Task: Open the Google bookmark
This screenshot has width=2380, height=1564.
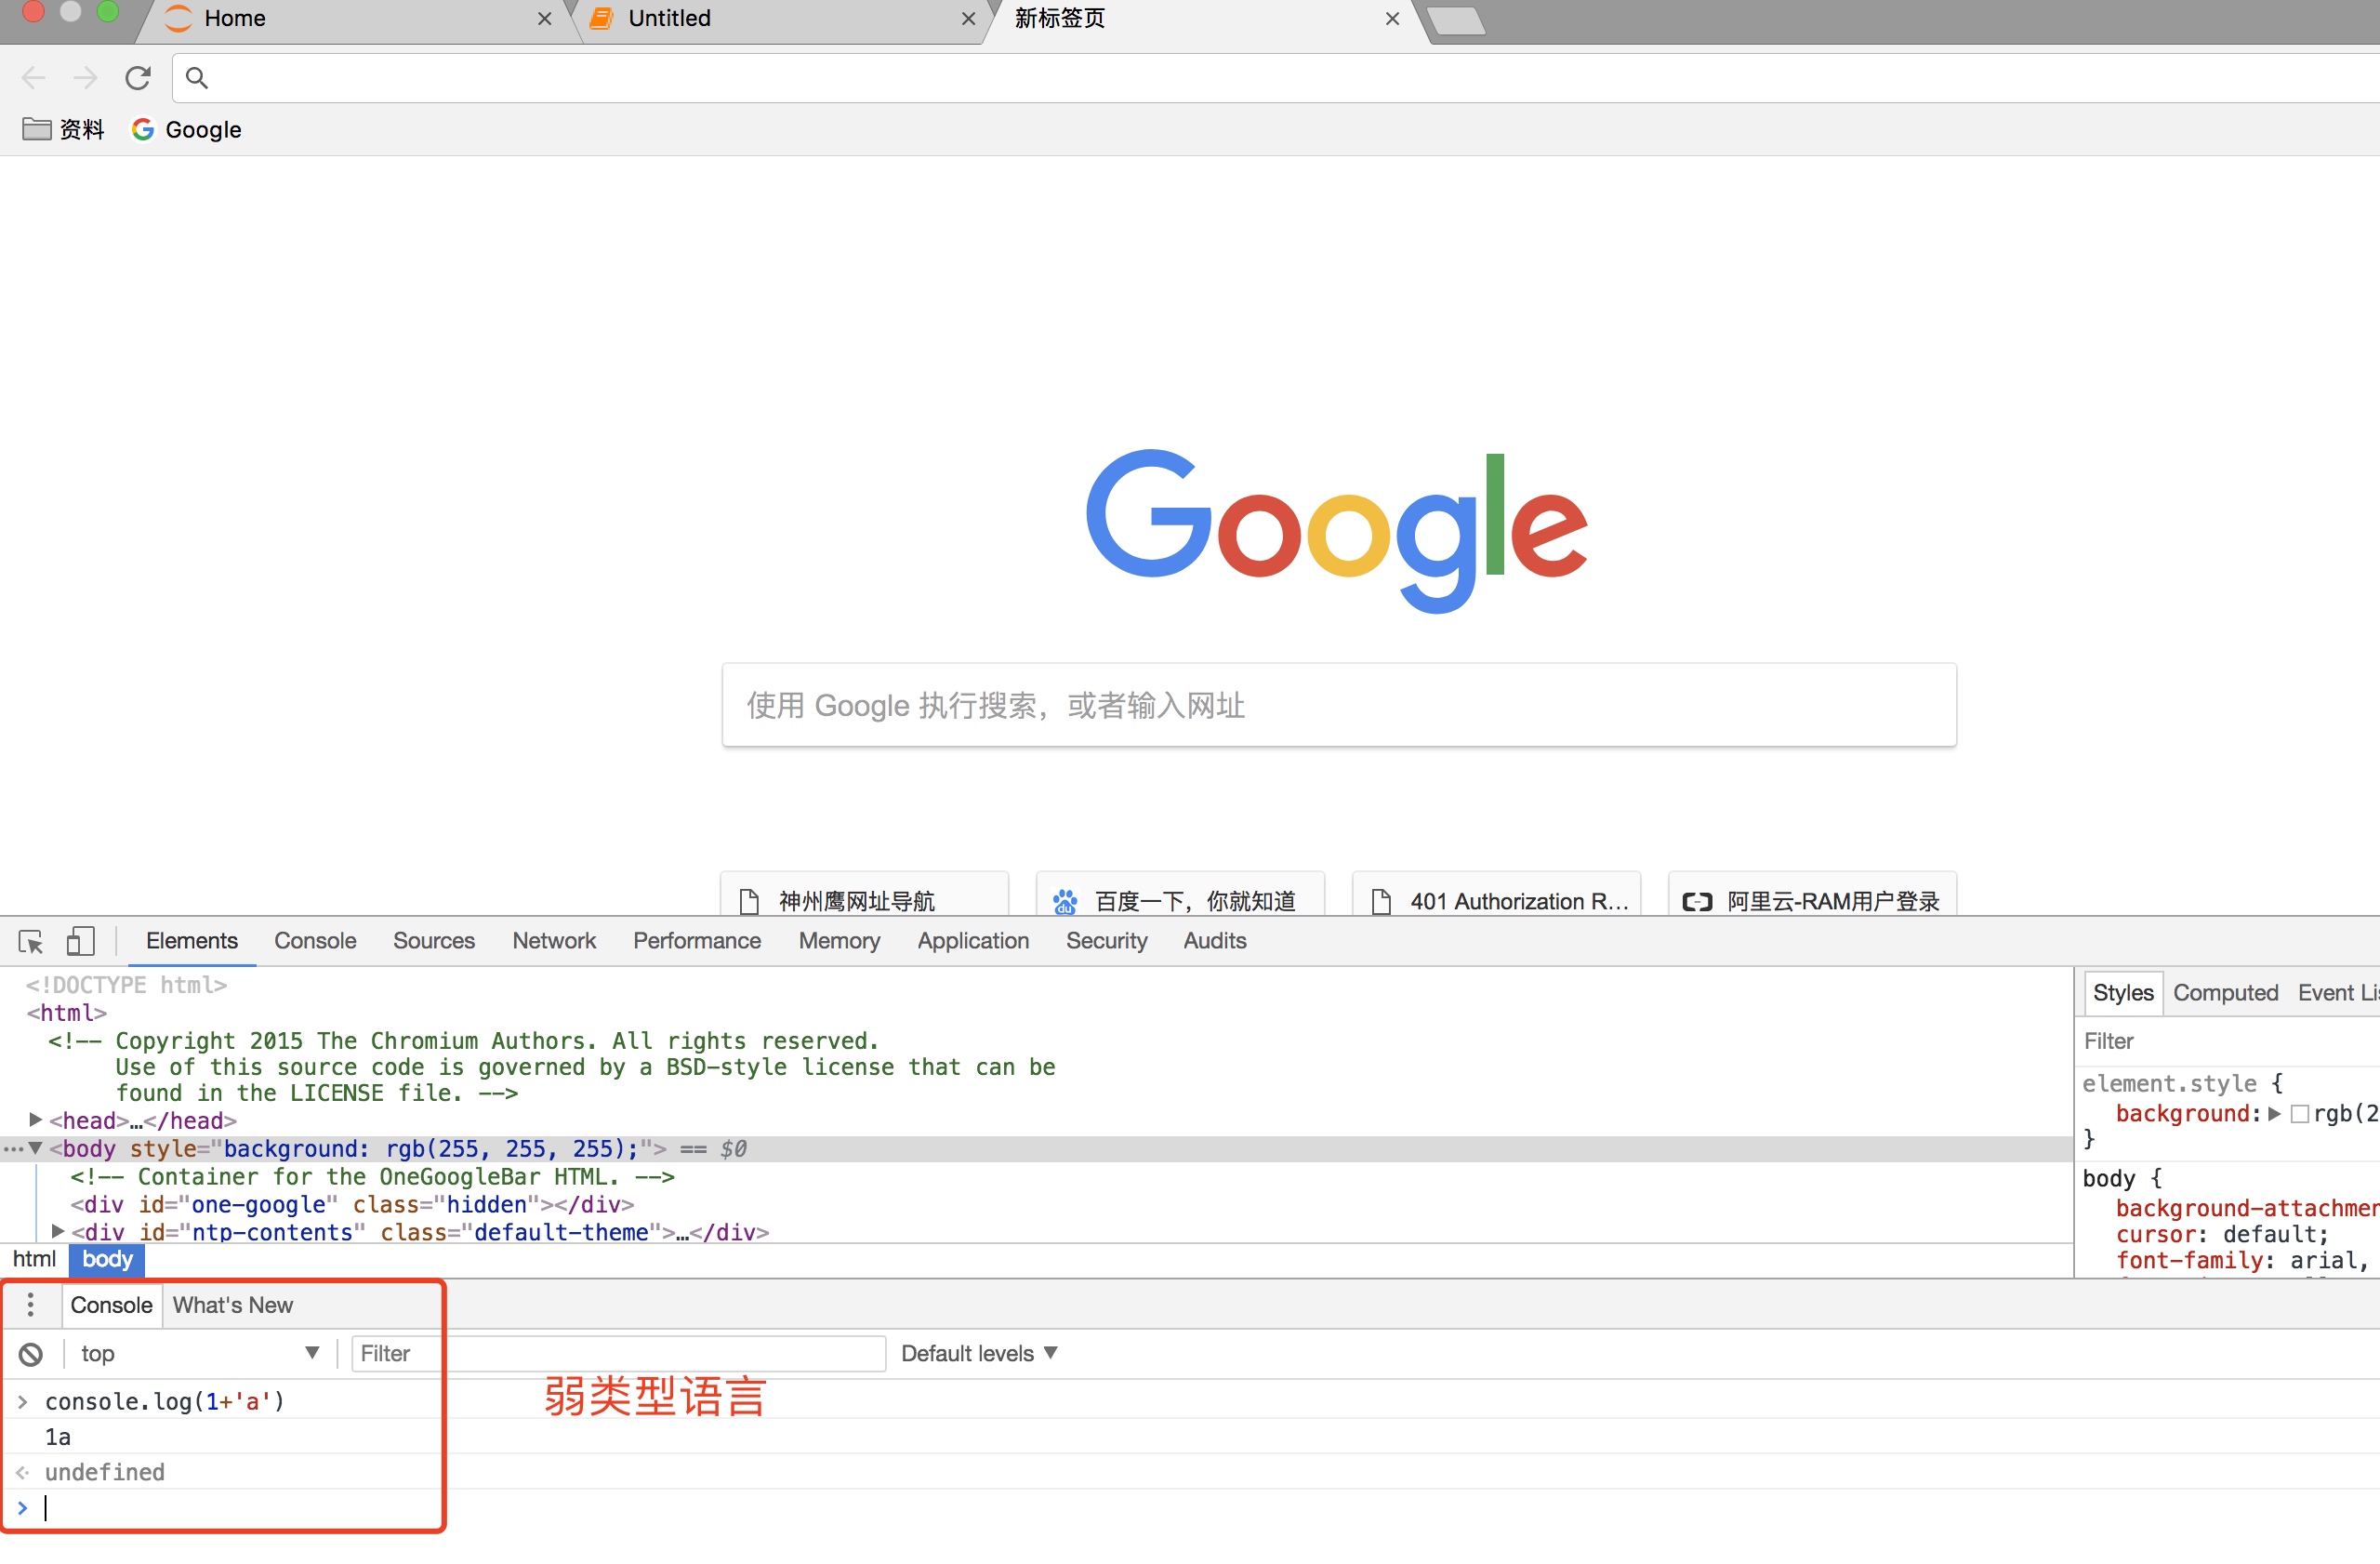Action: tap(187, 130)
